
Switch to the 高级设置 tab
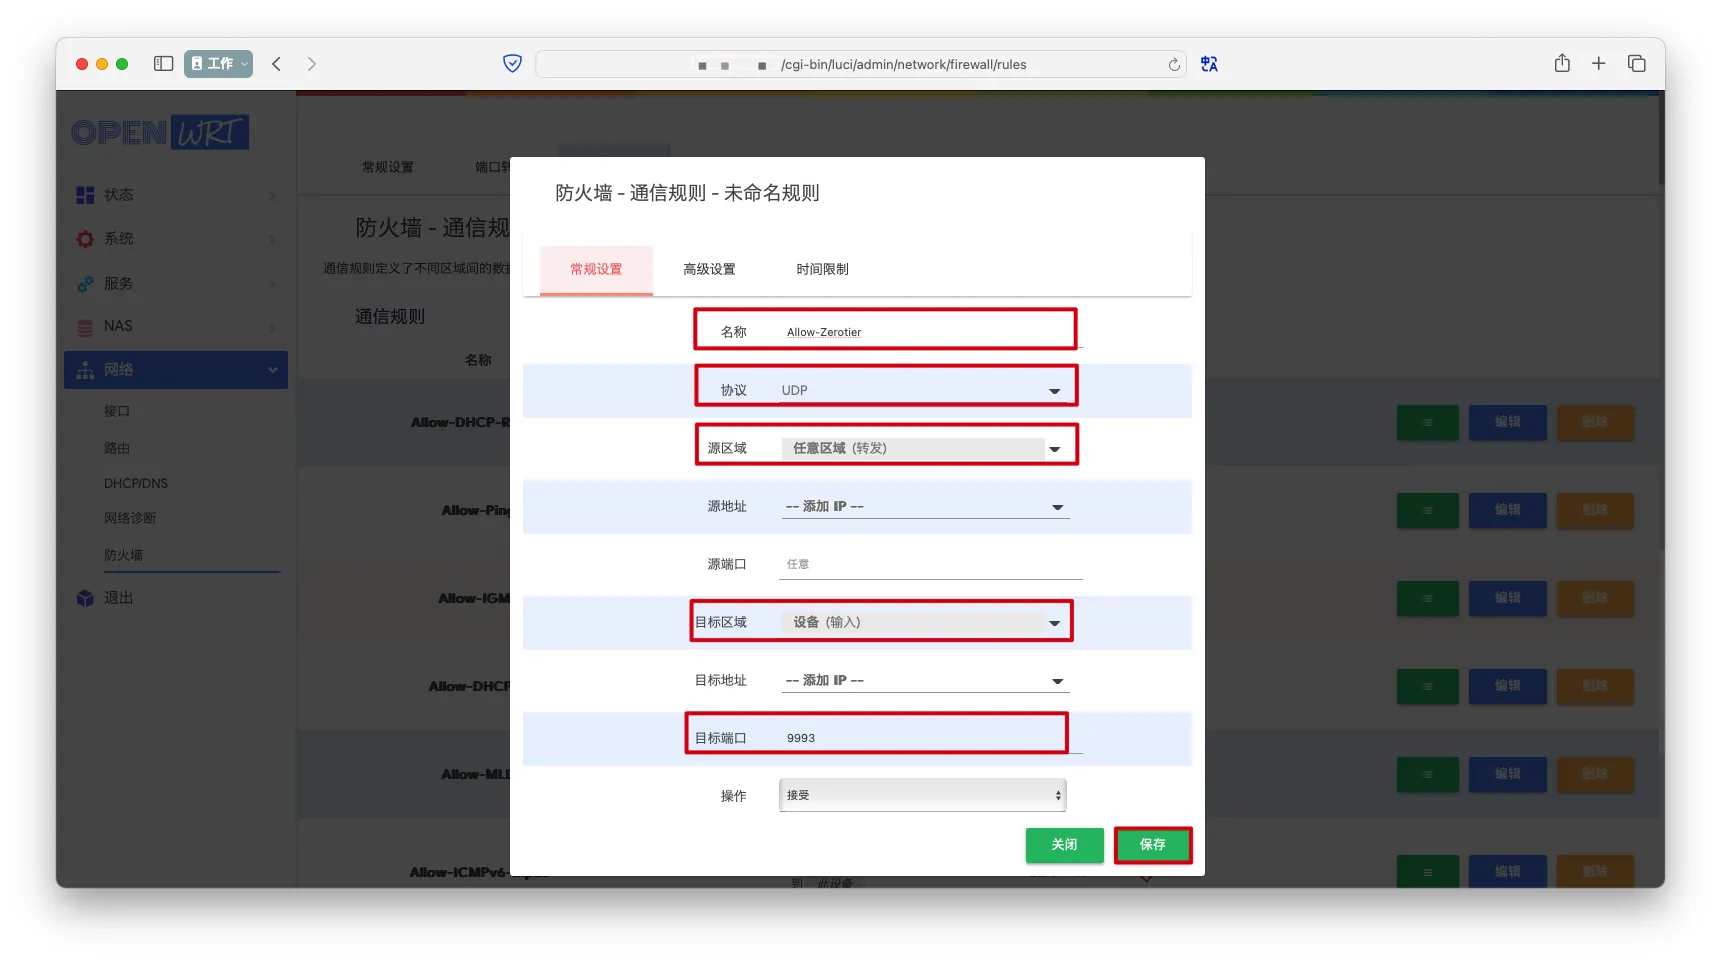pyautogui.click(x=709, y=269)
